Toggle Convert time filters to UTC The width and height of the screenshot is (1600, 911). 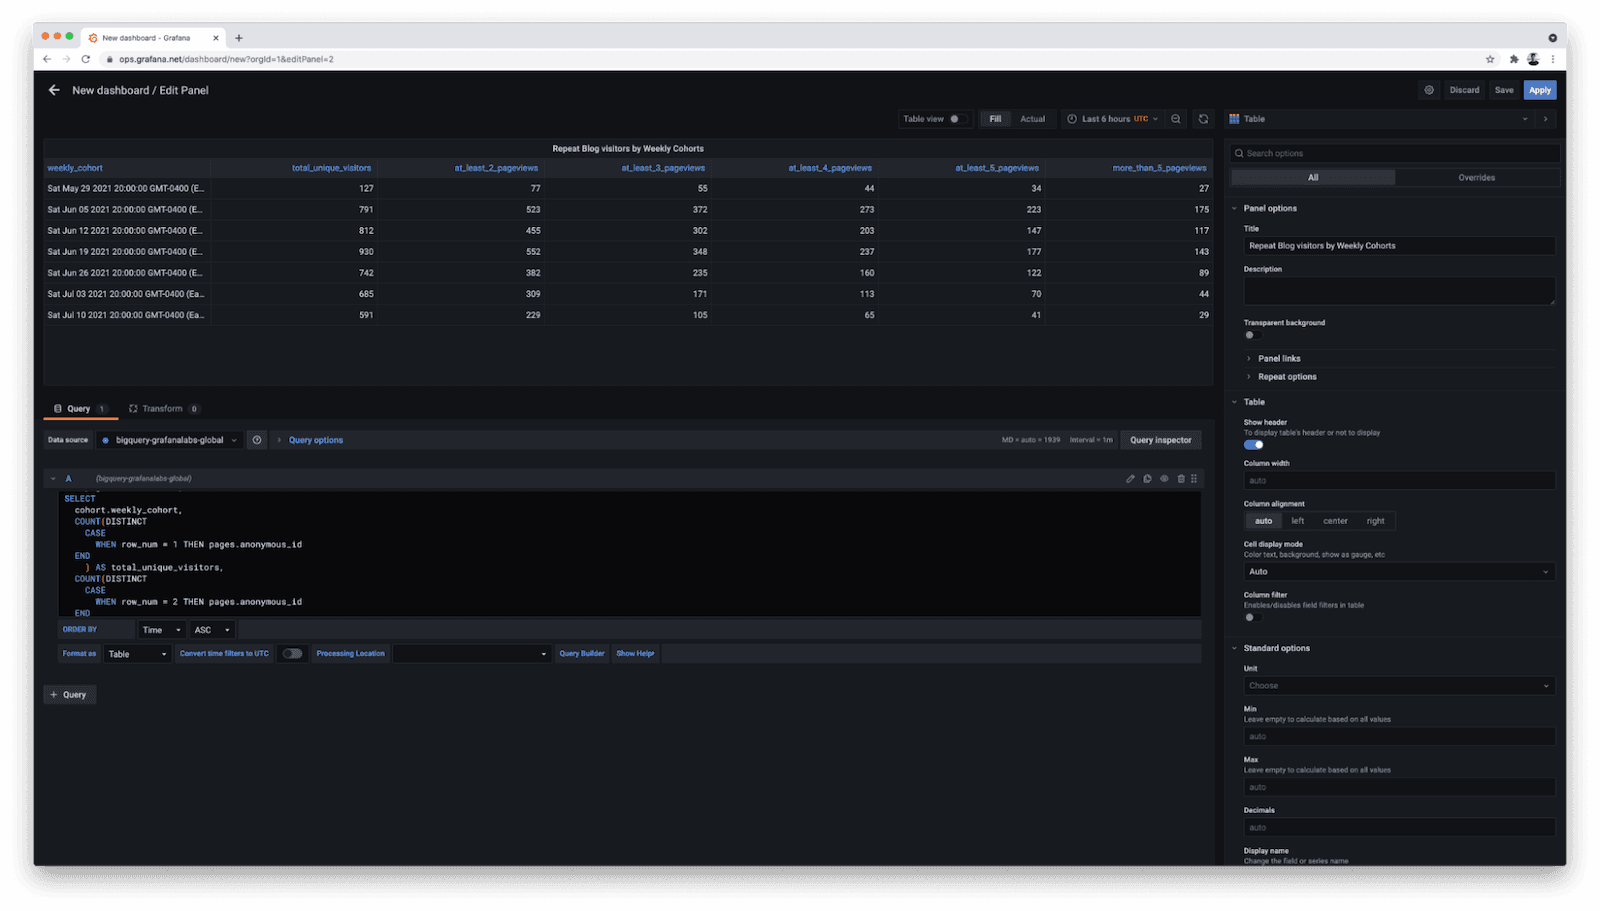click(292, 654)
